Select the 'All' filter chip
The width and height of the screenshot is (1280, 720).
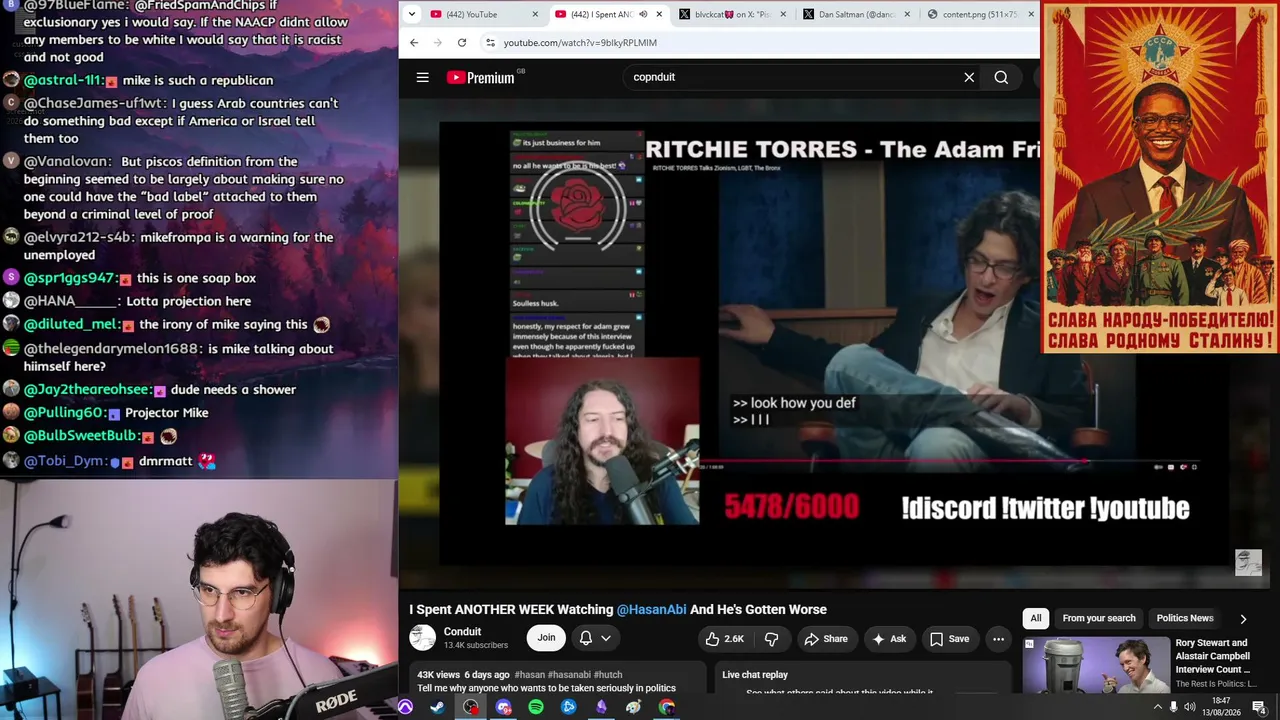tap(1036, 618)
